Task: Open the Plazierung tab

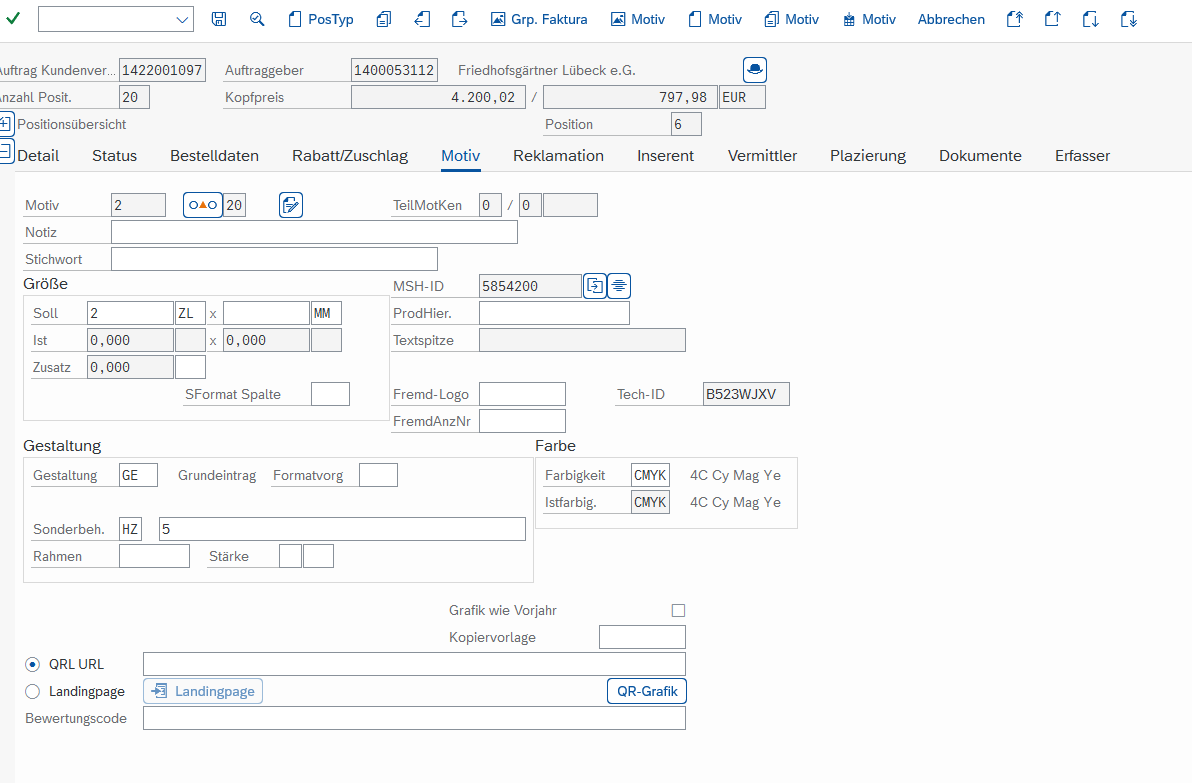Action: [x=868, y=156]
